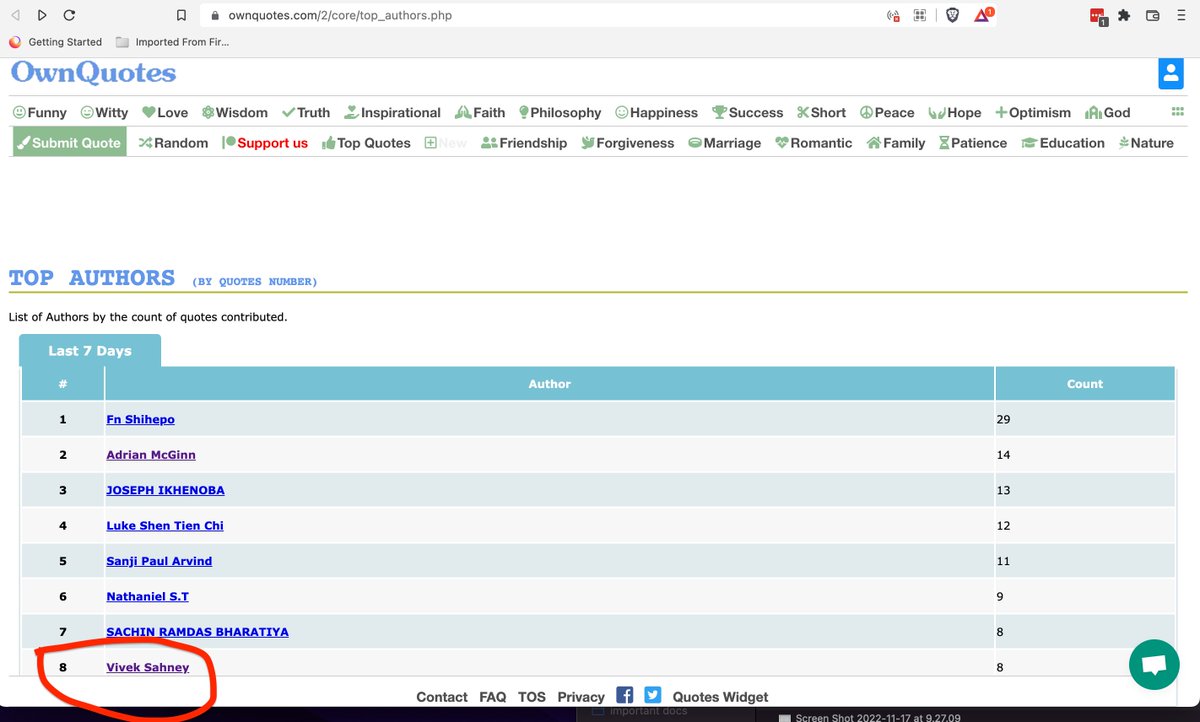Open the Getting Started bookmark
Viewport: 1200px width, 722px height.
click(x=56, y=42)
